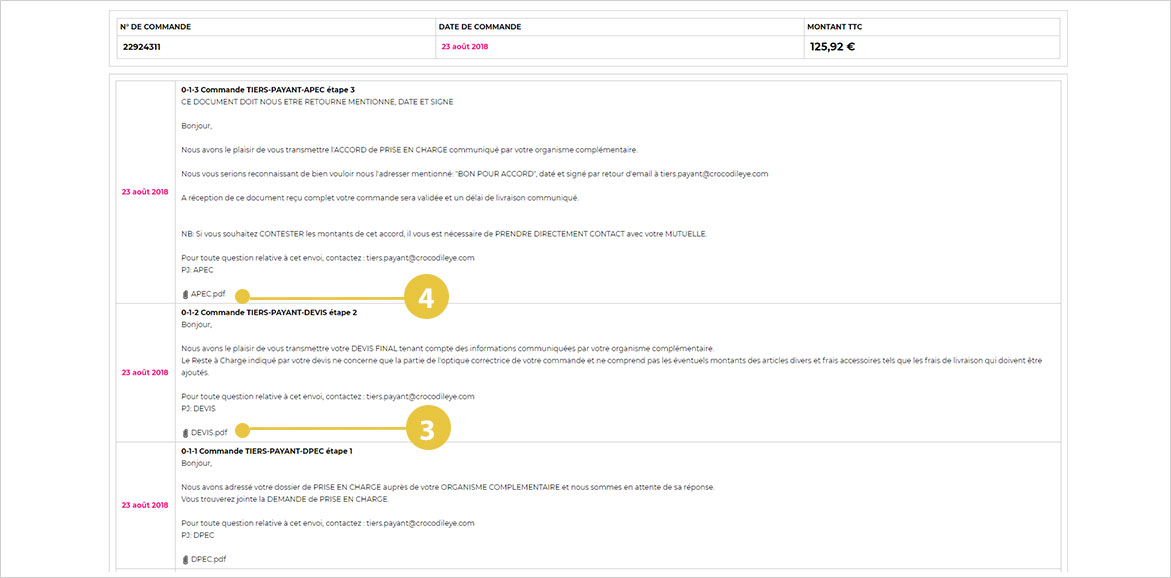Click the contact email in the DPEC message
Viewport: 1171px width, 578px height.
pyautogui.click(x=420, y=523)
